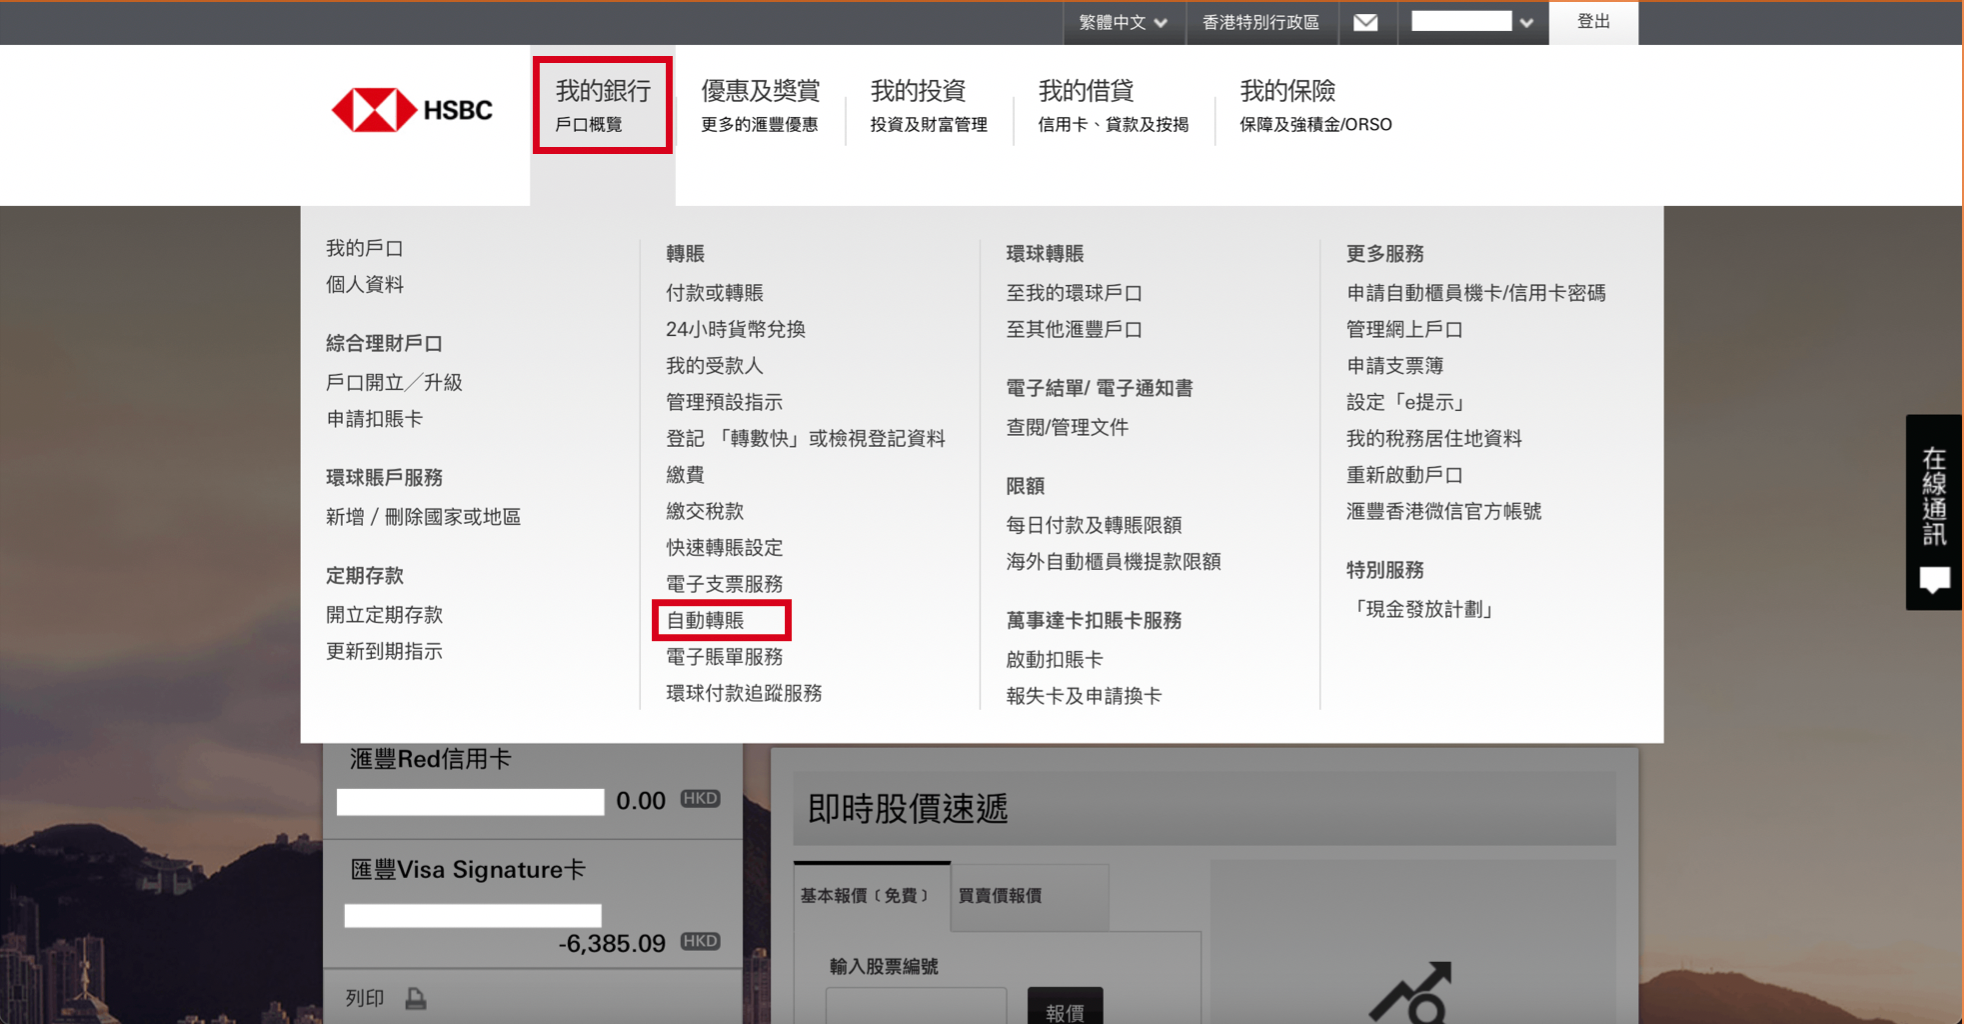This screenshot has height=1024, width=1964.
Task: Select 環球付款追蹤服務
Action: click(x=744, y=693)
